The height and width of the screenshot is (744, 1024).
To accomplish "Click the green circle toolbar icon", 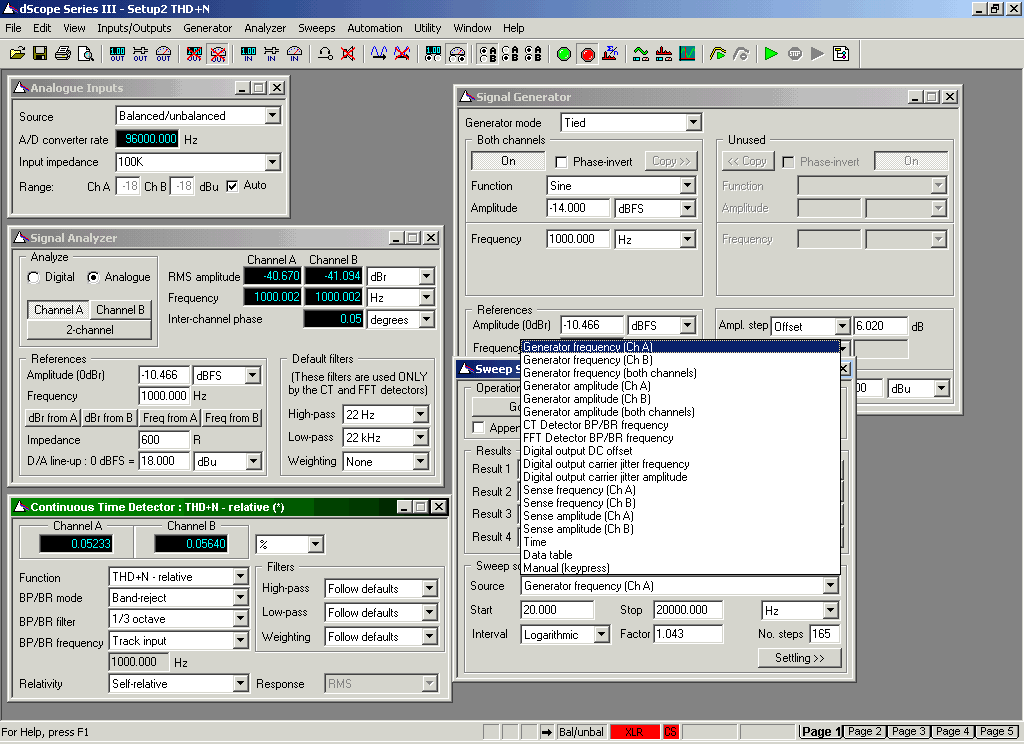I will 564,54.
